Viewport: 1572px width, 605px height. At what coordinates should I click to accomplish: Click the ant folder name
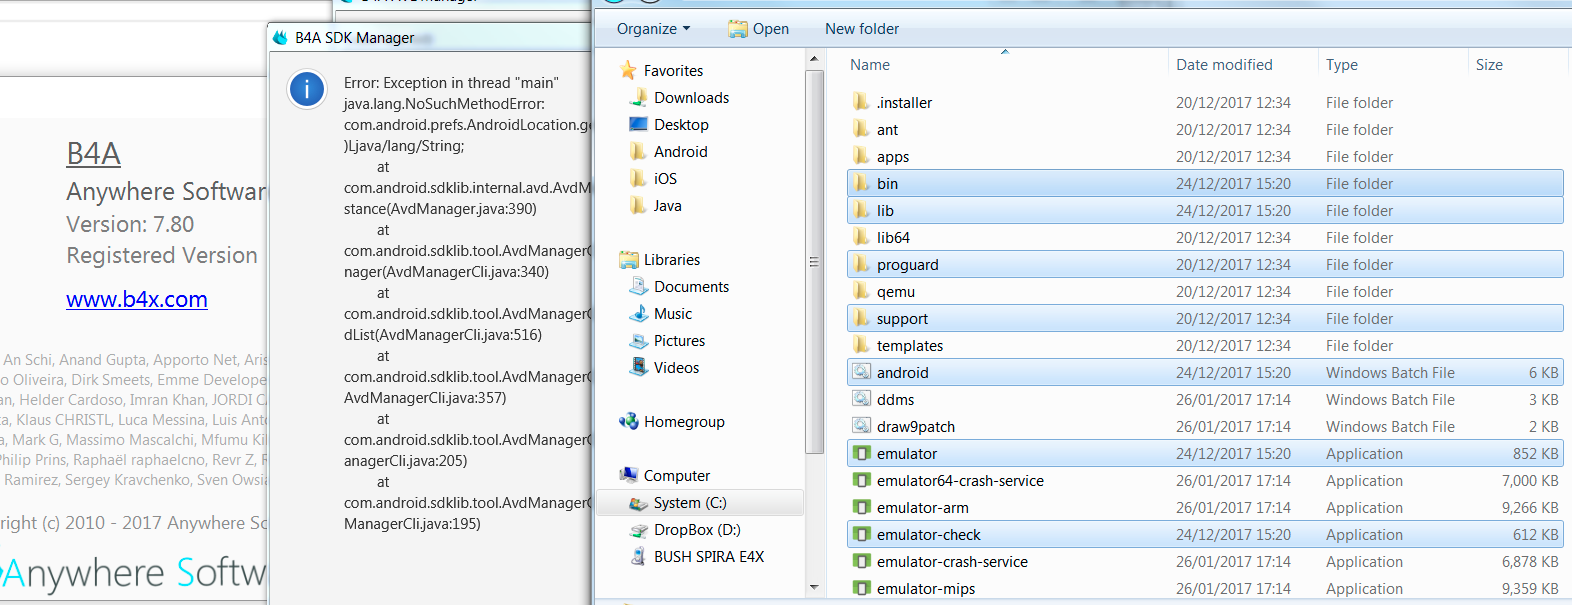click(x=887, y=129)
